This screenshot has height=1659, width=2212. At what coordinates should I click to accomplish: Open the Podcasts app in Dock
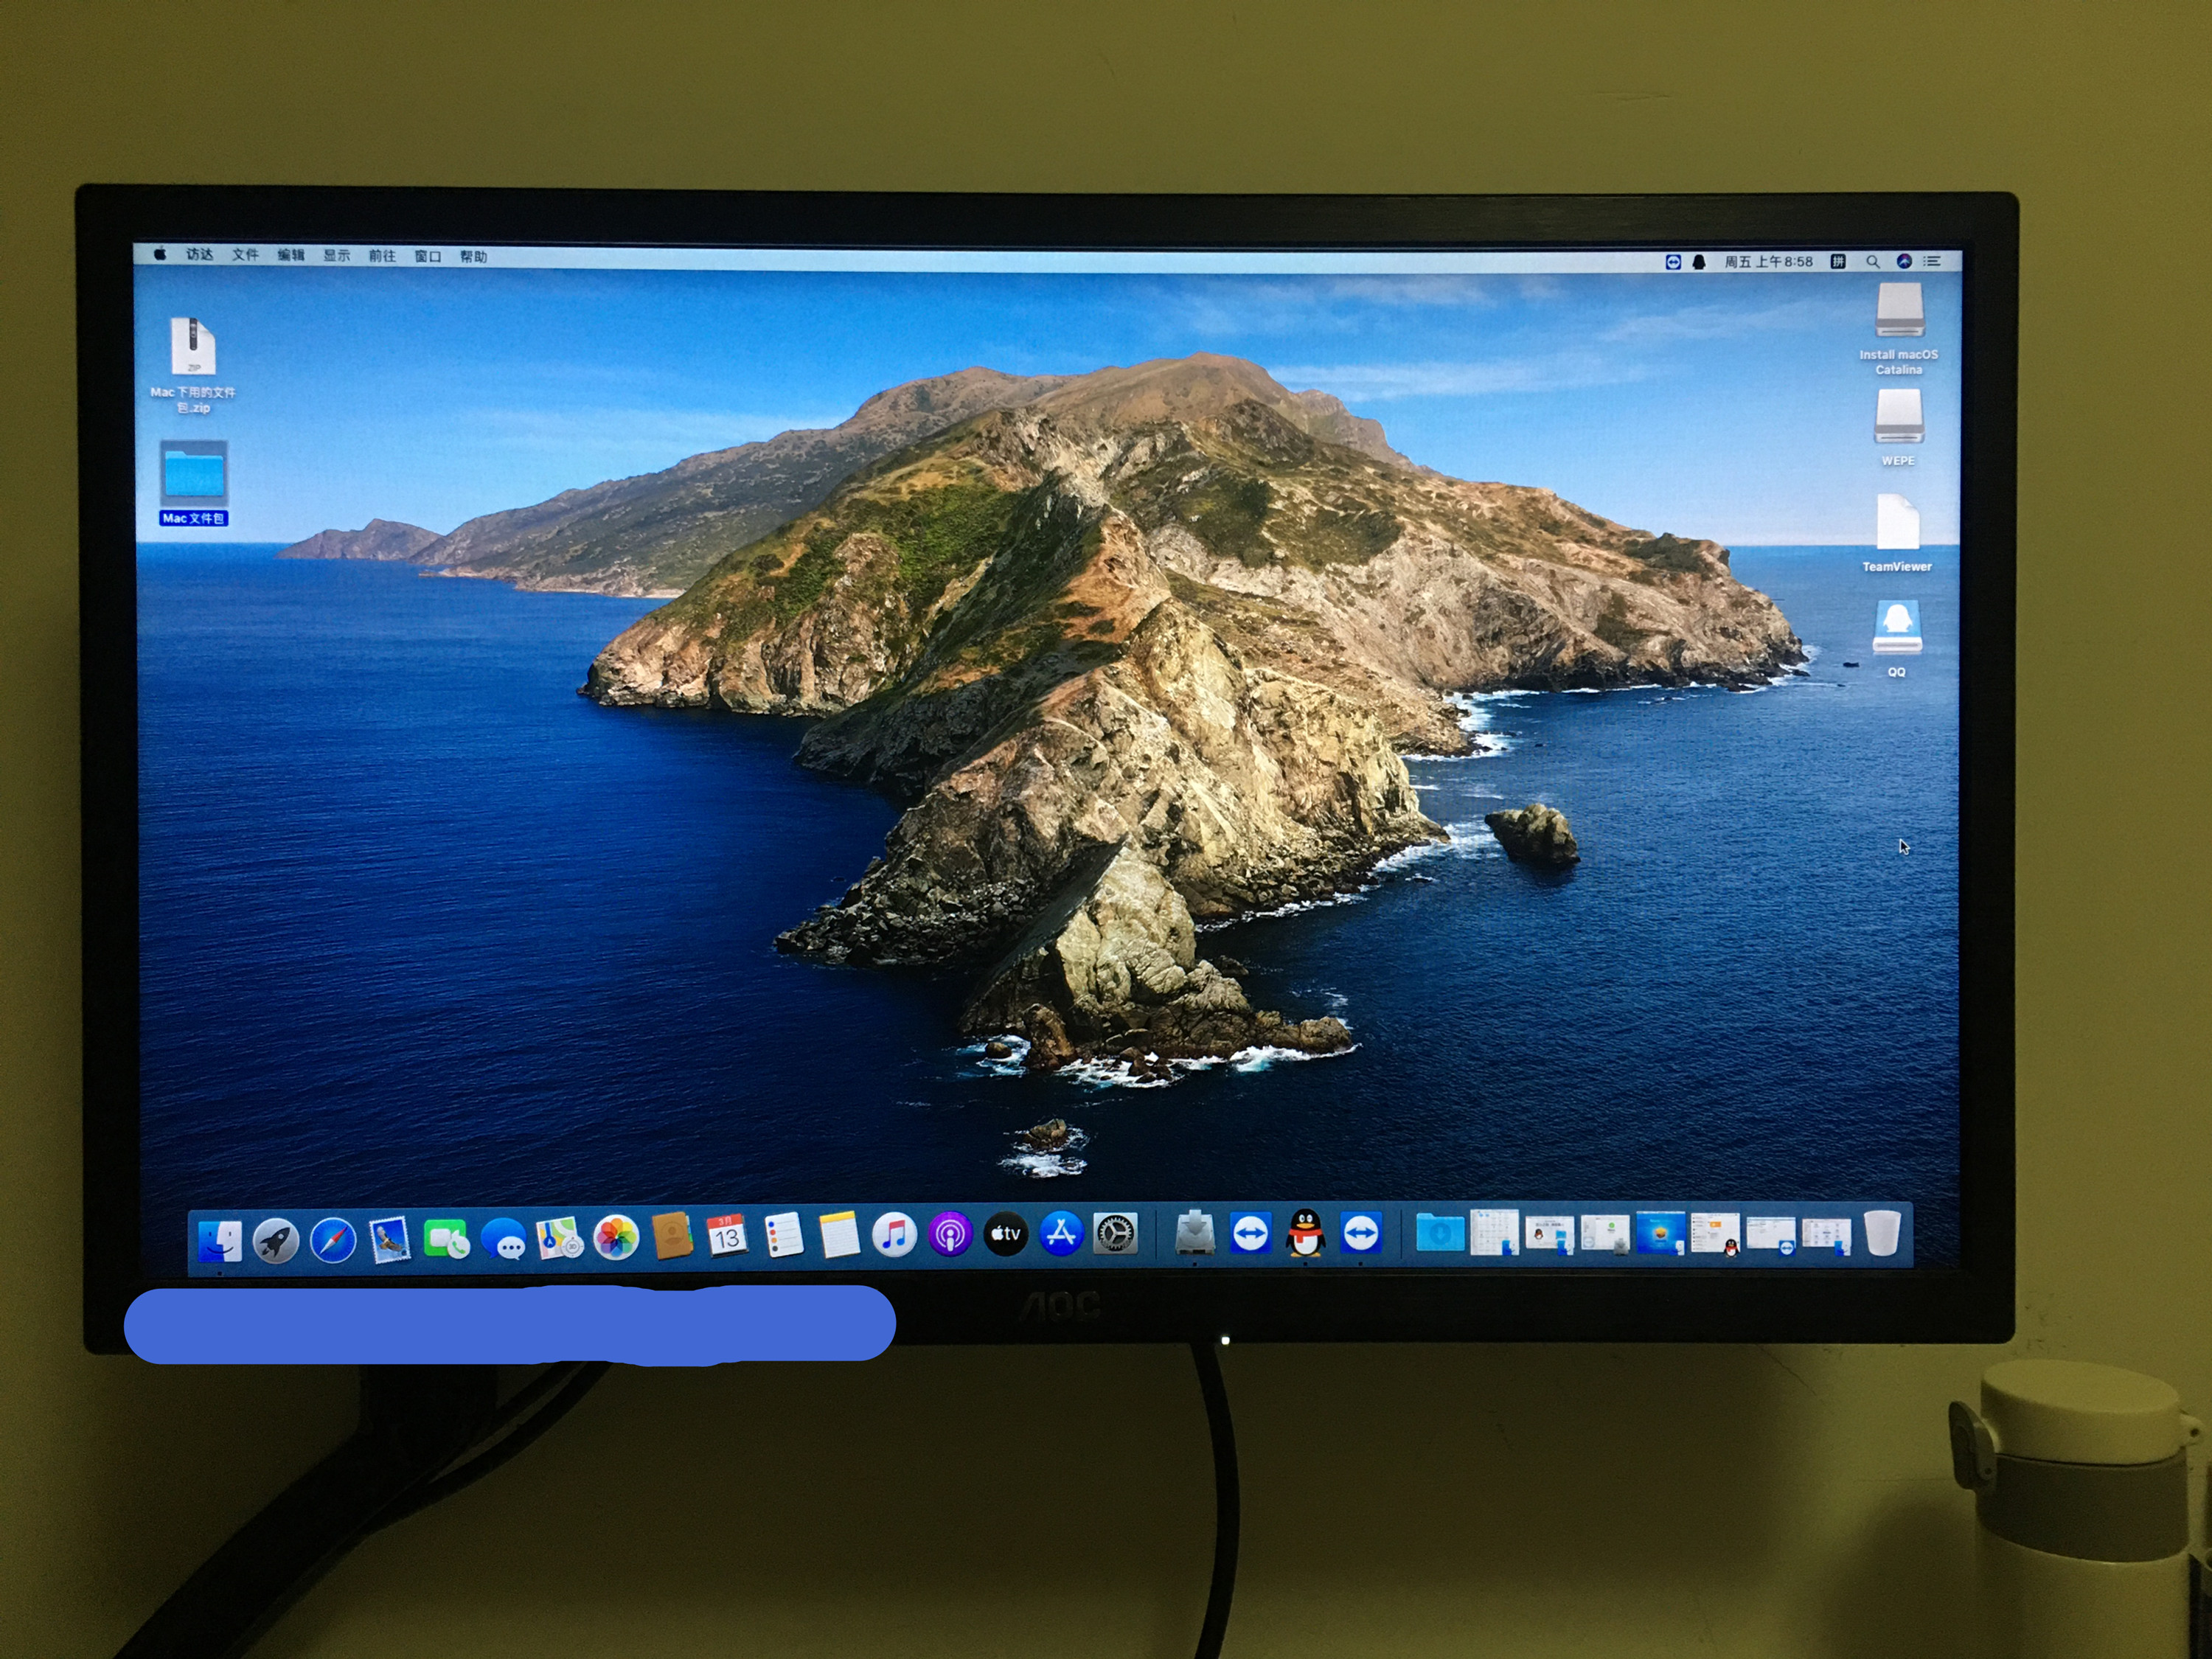pyautogui.click(x=950, y=1235)
